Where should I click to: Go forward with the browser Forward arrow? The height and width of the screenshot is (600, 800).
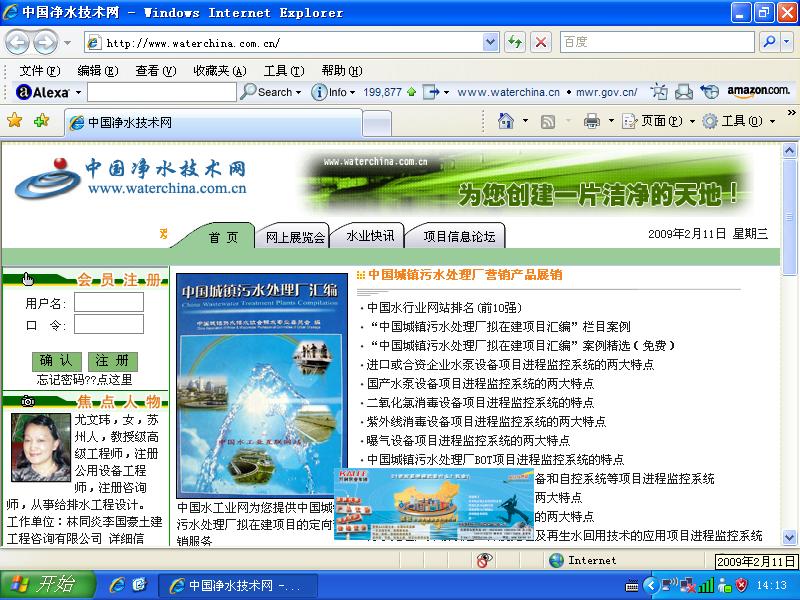(45, 42)
